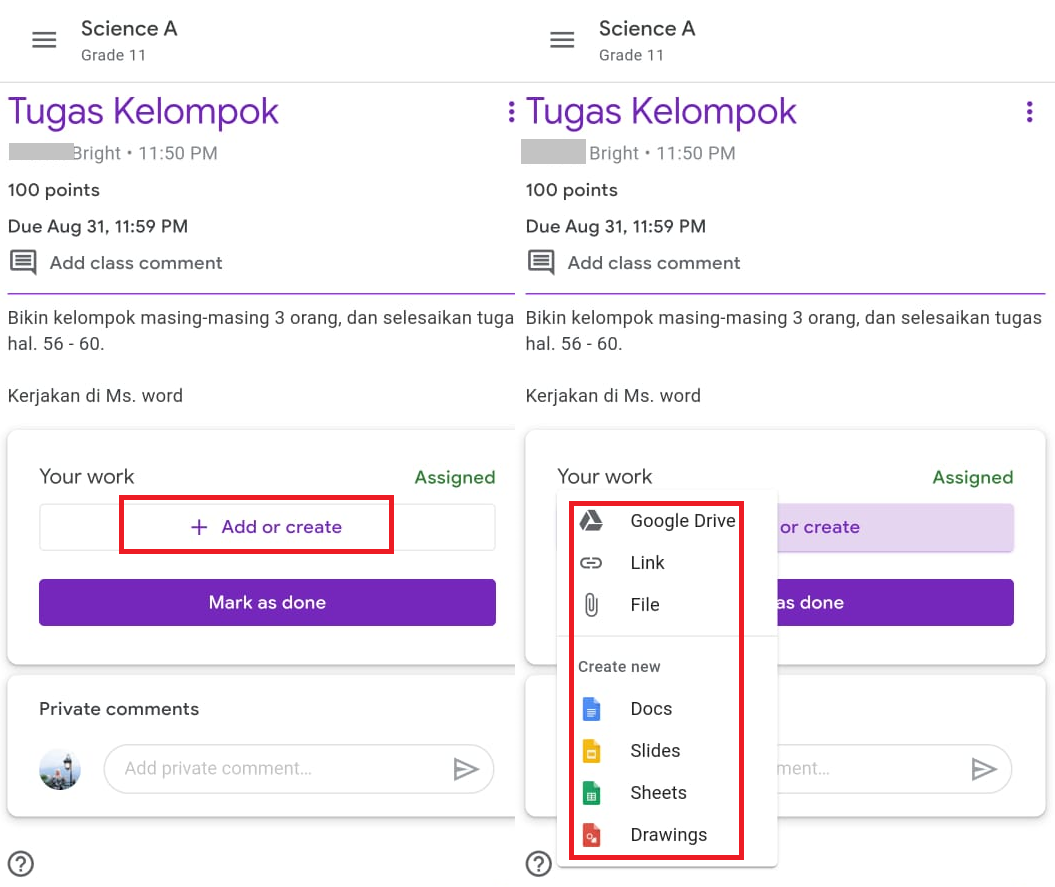The height and width of the screenshot is (887, 1055).
Task: Open the three-dot options in right panel
Action: click(x=1029, y=112)
